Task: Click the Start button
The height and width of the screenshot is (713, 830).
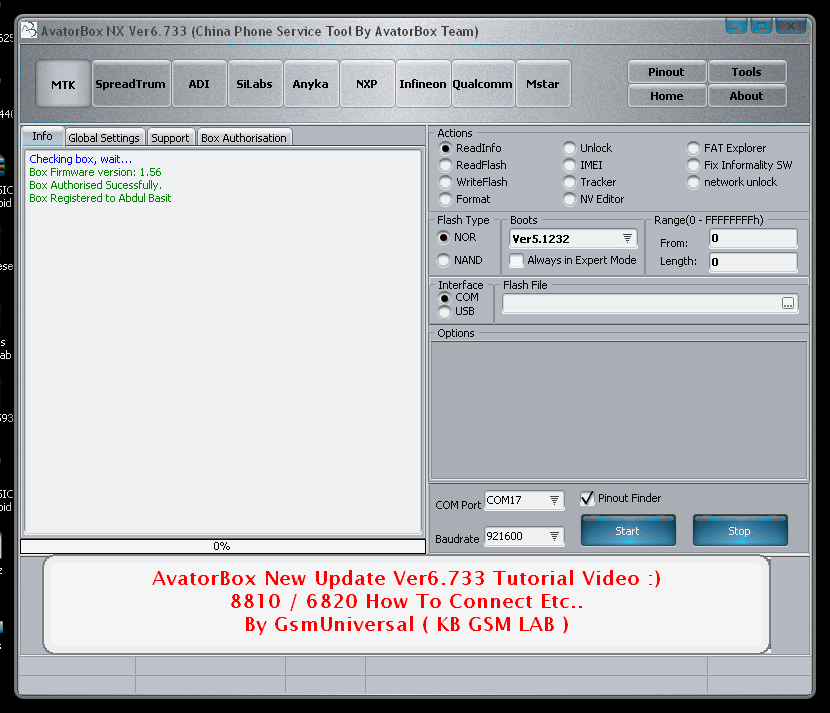Action: (628, 530)
